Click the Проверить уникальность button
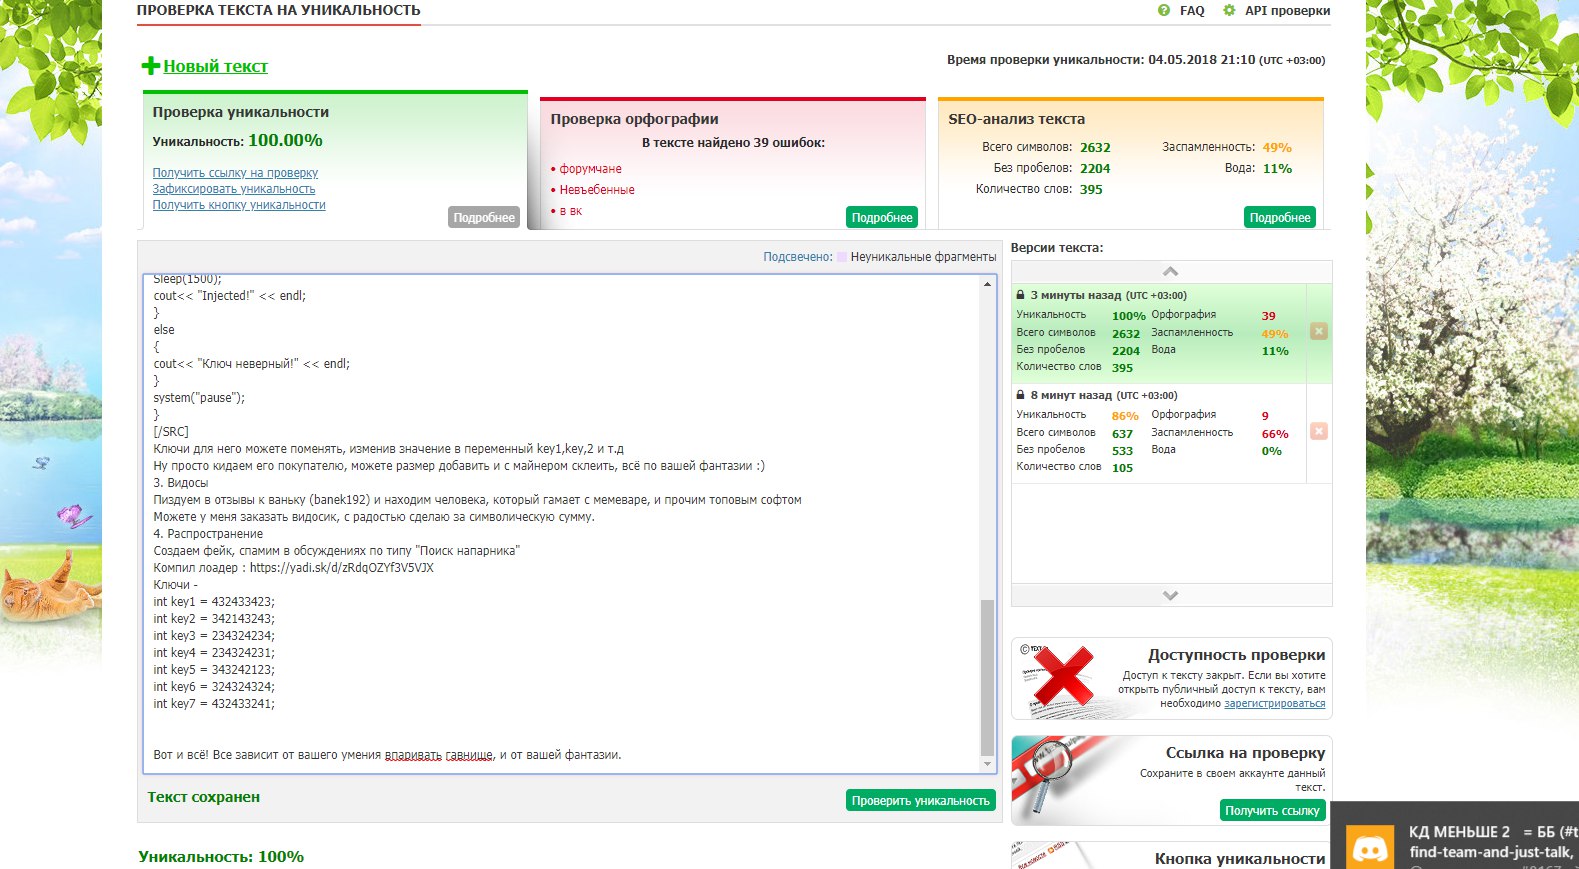Viewport: 1579px width, 869px height. click(921, 800)
